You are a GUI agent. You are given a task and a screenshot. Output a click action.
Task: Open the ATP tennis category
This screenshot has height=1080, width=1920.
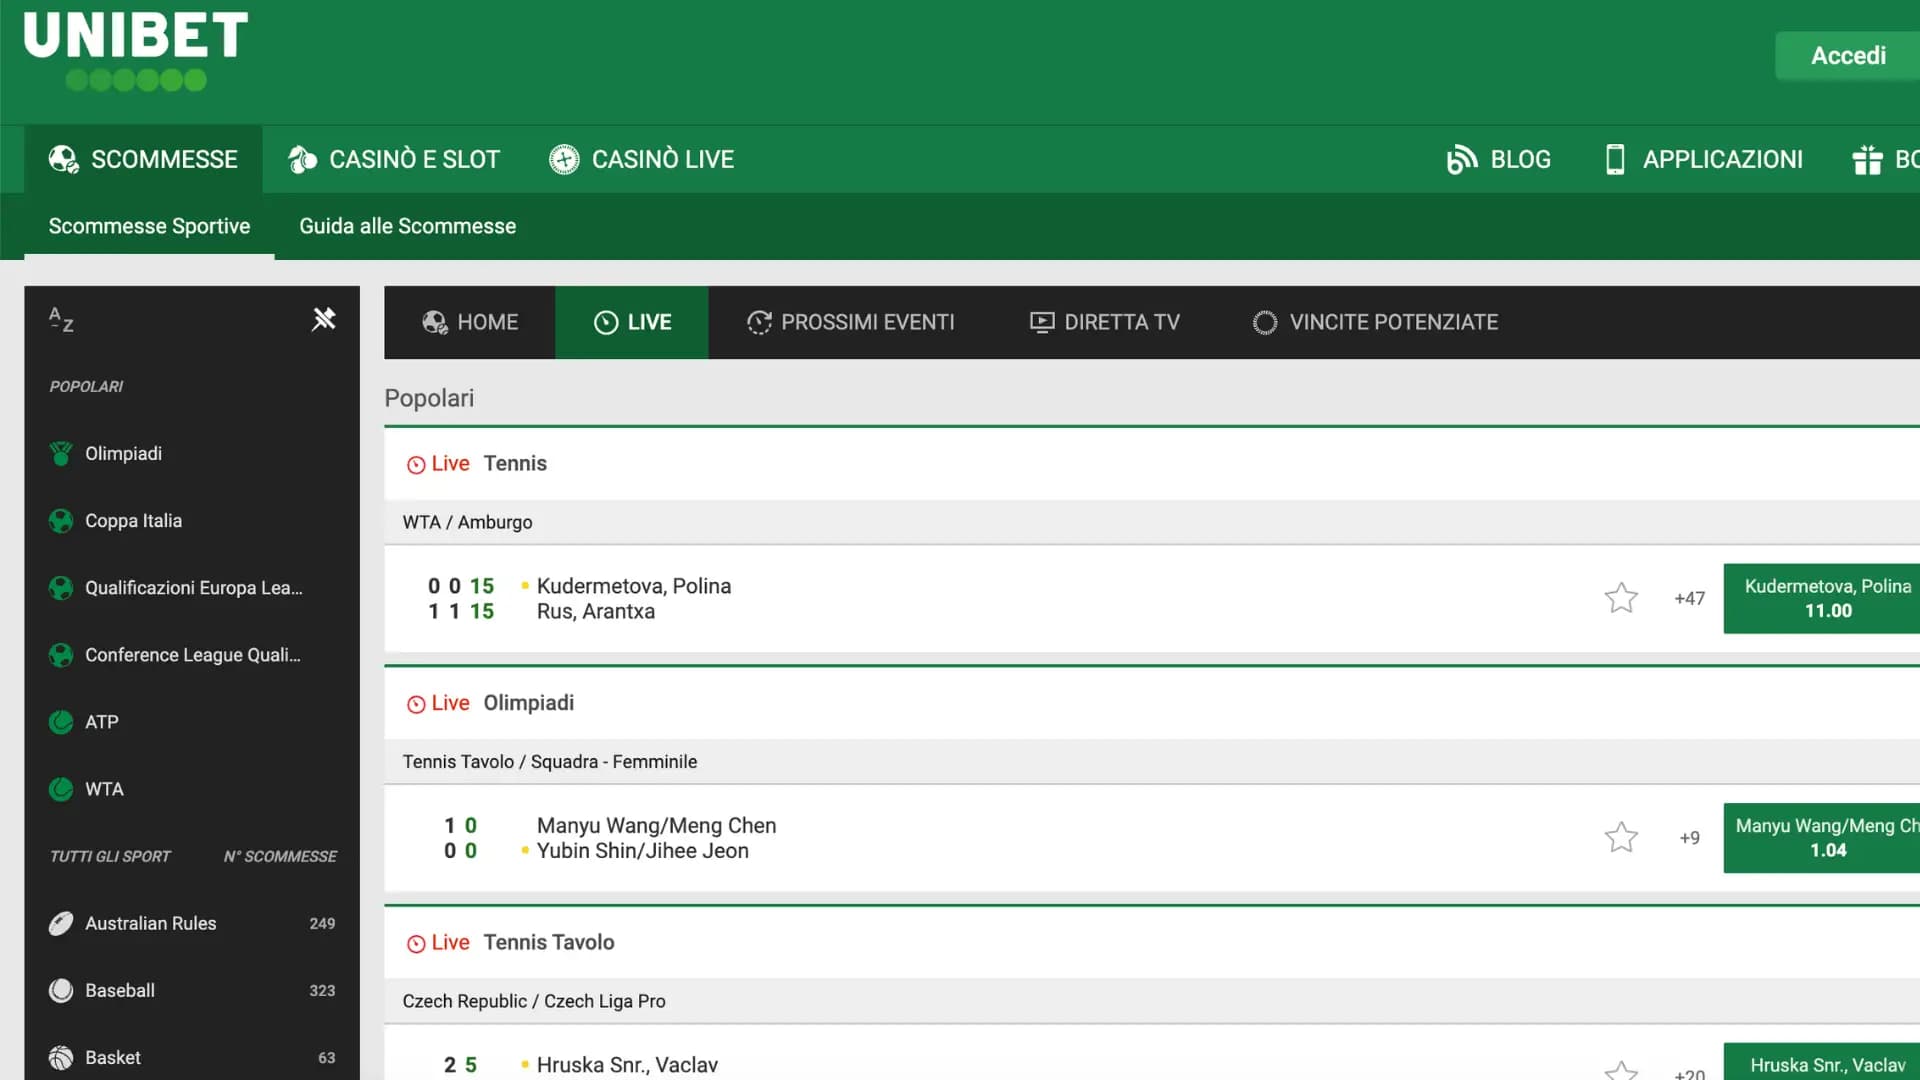coord(103,721)
